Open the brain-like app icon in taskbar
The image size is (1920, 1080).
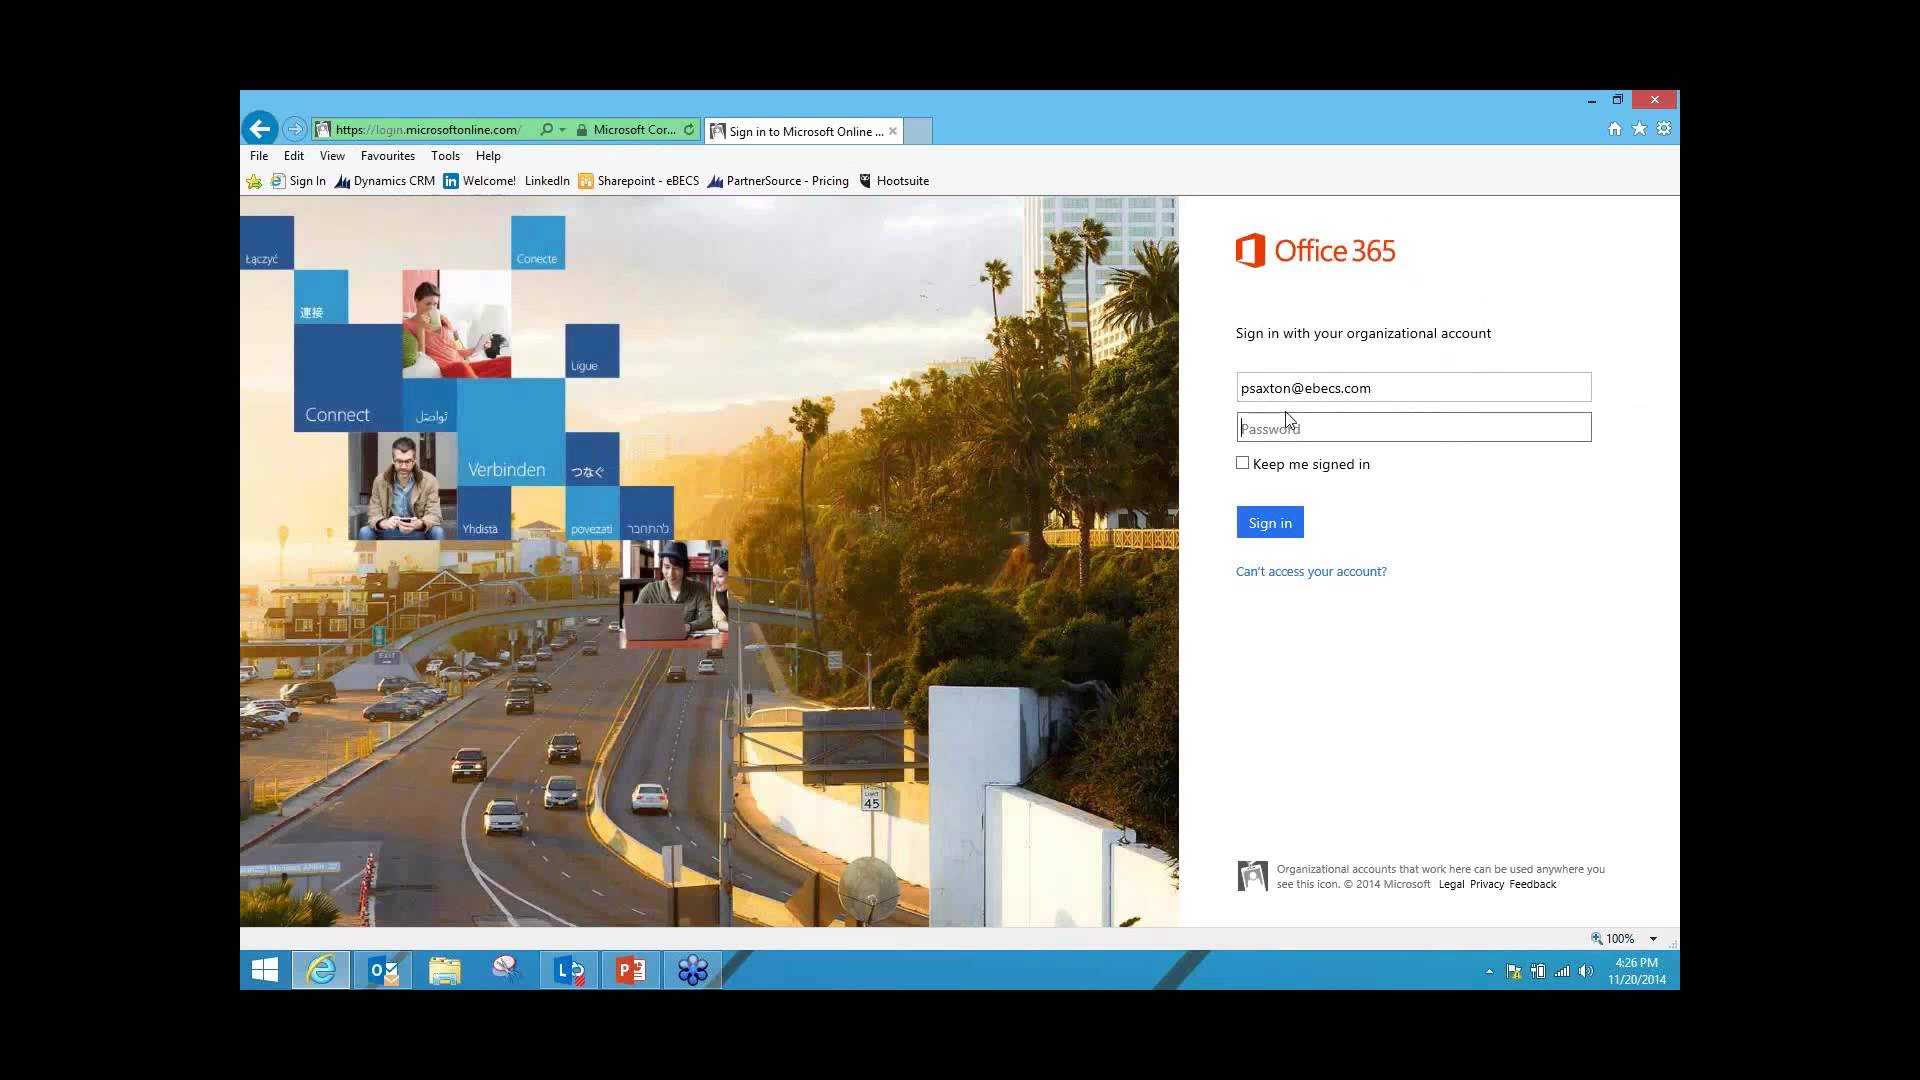(507, 970)
